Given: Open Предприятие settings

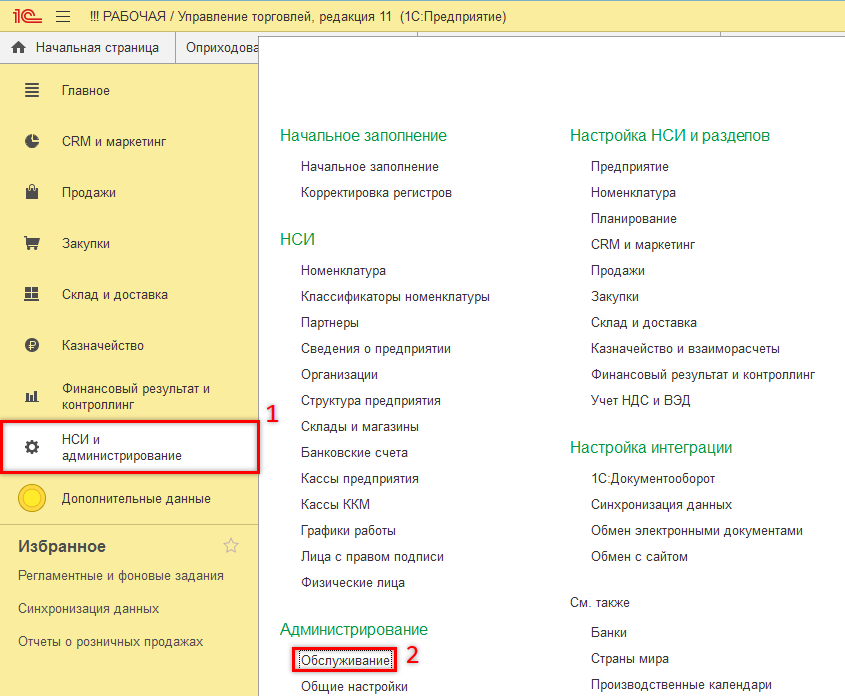Looking at the screenshot, I should pos(629,167).
